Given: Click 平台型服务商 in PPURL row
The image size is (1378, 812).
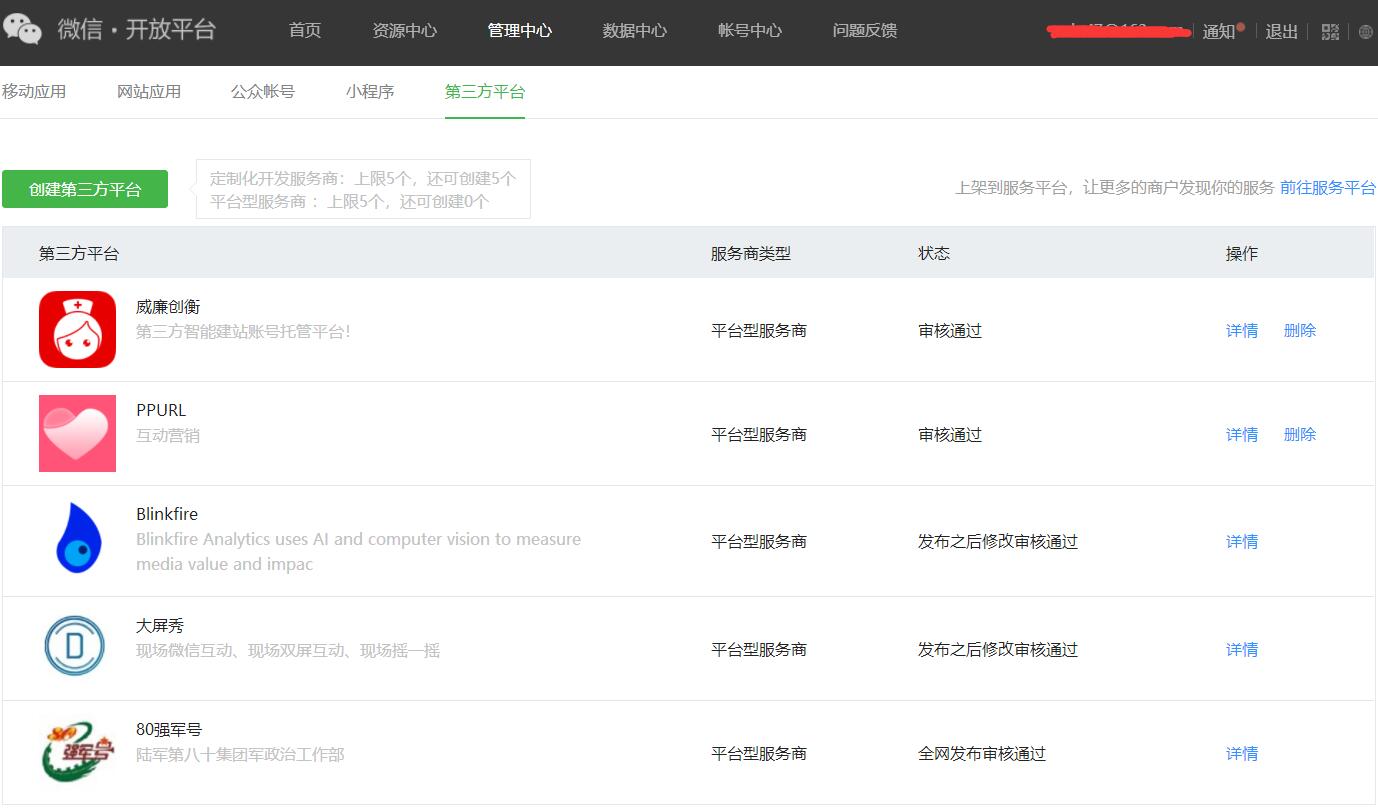Looking at the screenshot, I should click(x=759, y=434).
